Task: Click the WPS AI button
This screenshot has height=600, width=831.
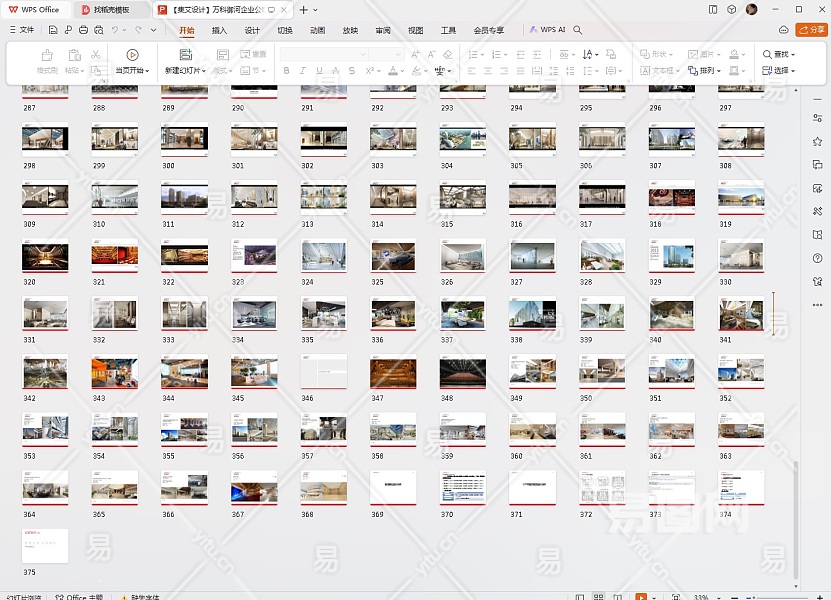Action: pyautogui.click(x=548, y=30)
